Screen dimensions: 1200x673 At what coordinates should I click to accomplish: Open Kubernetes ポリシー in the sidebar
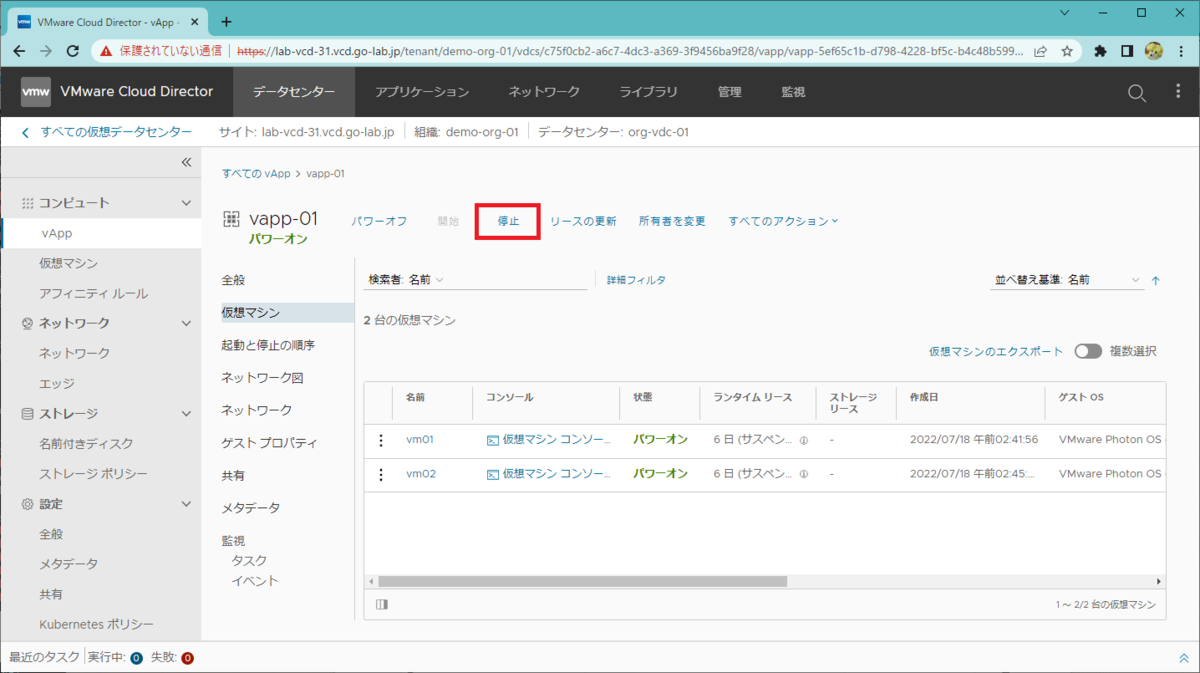pos(97,624)
